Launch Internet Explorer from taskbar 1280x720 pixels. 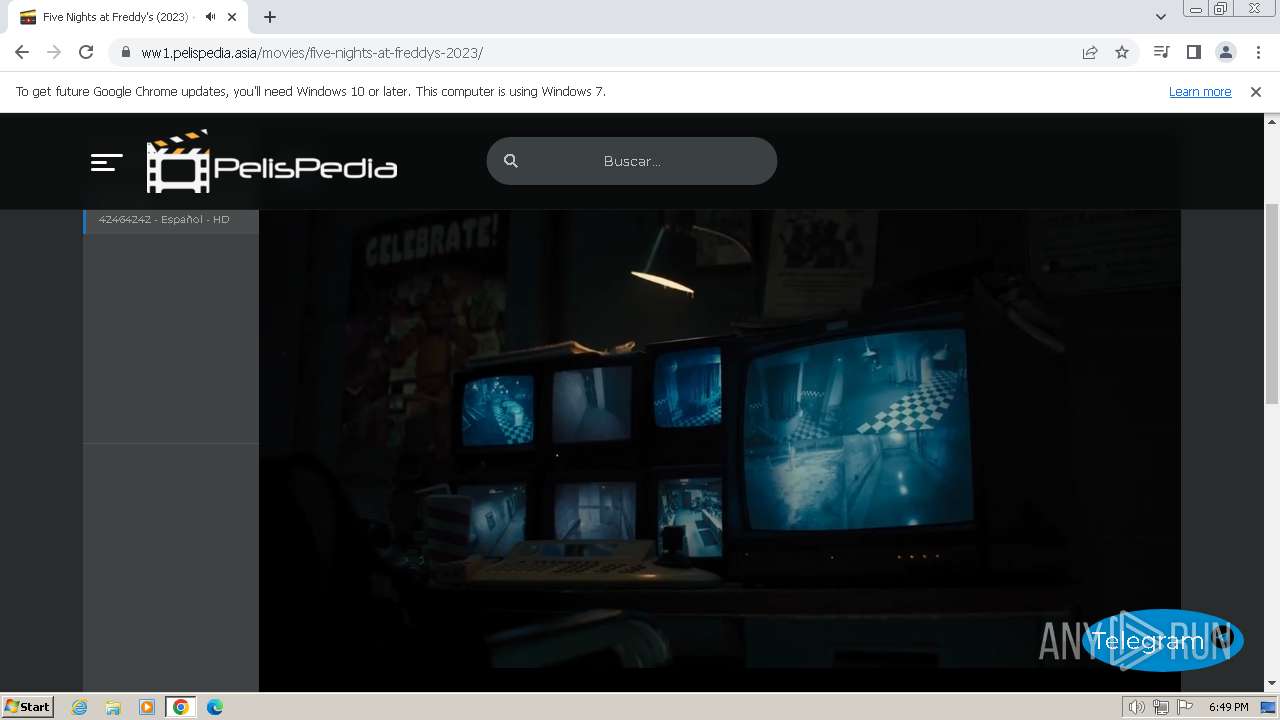click(80, 707)
